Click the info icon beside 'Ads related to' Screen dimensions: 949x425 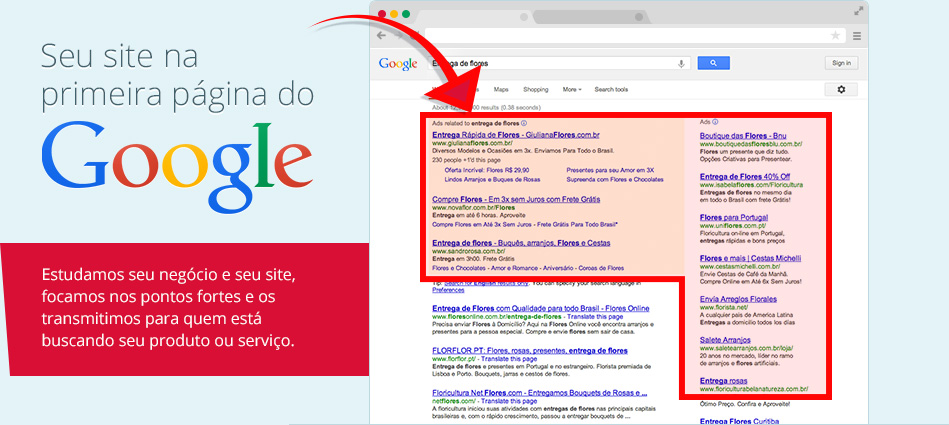524,122
